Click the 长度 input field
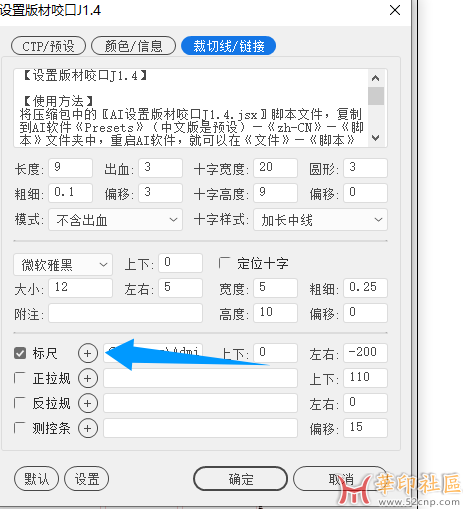Viewport: 464px width, 509px height. [x=71, y=168]
